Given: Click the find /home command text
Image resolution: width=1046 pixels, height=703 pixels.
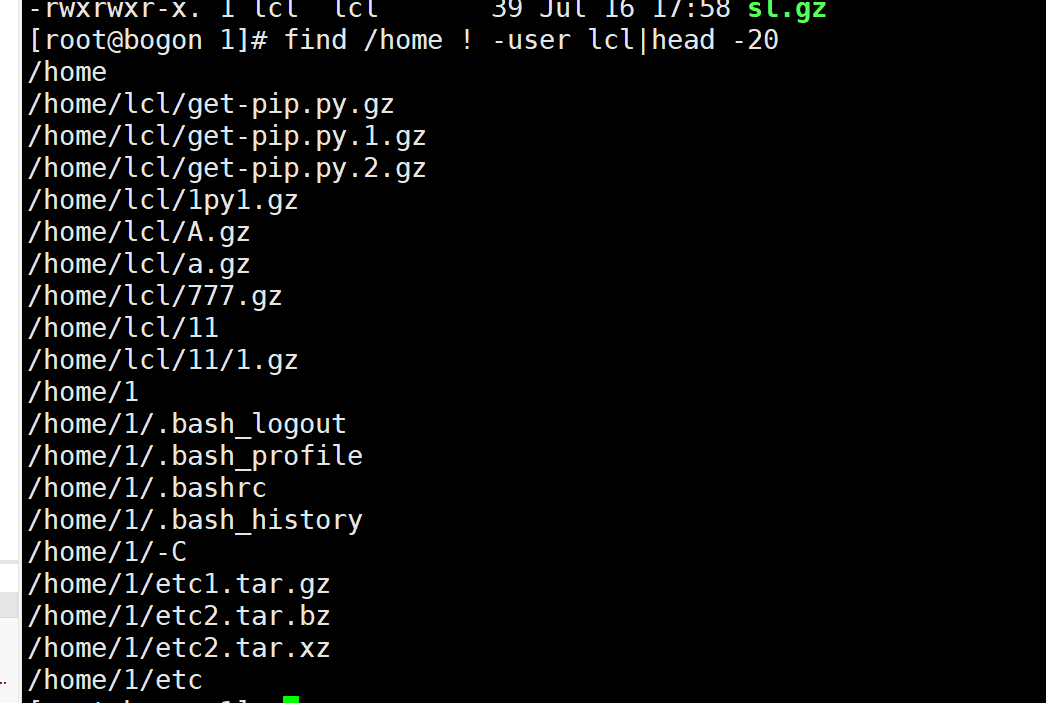Looking at the screenshot, I should point(363,40).
